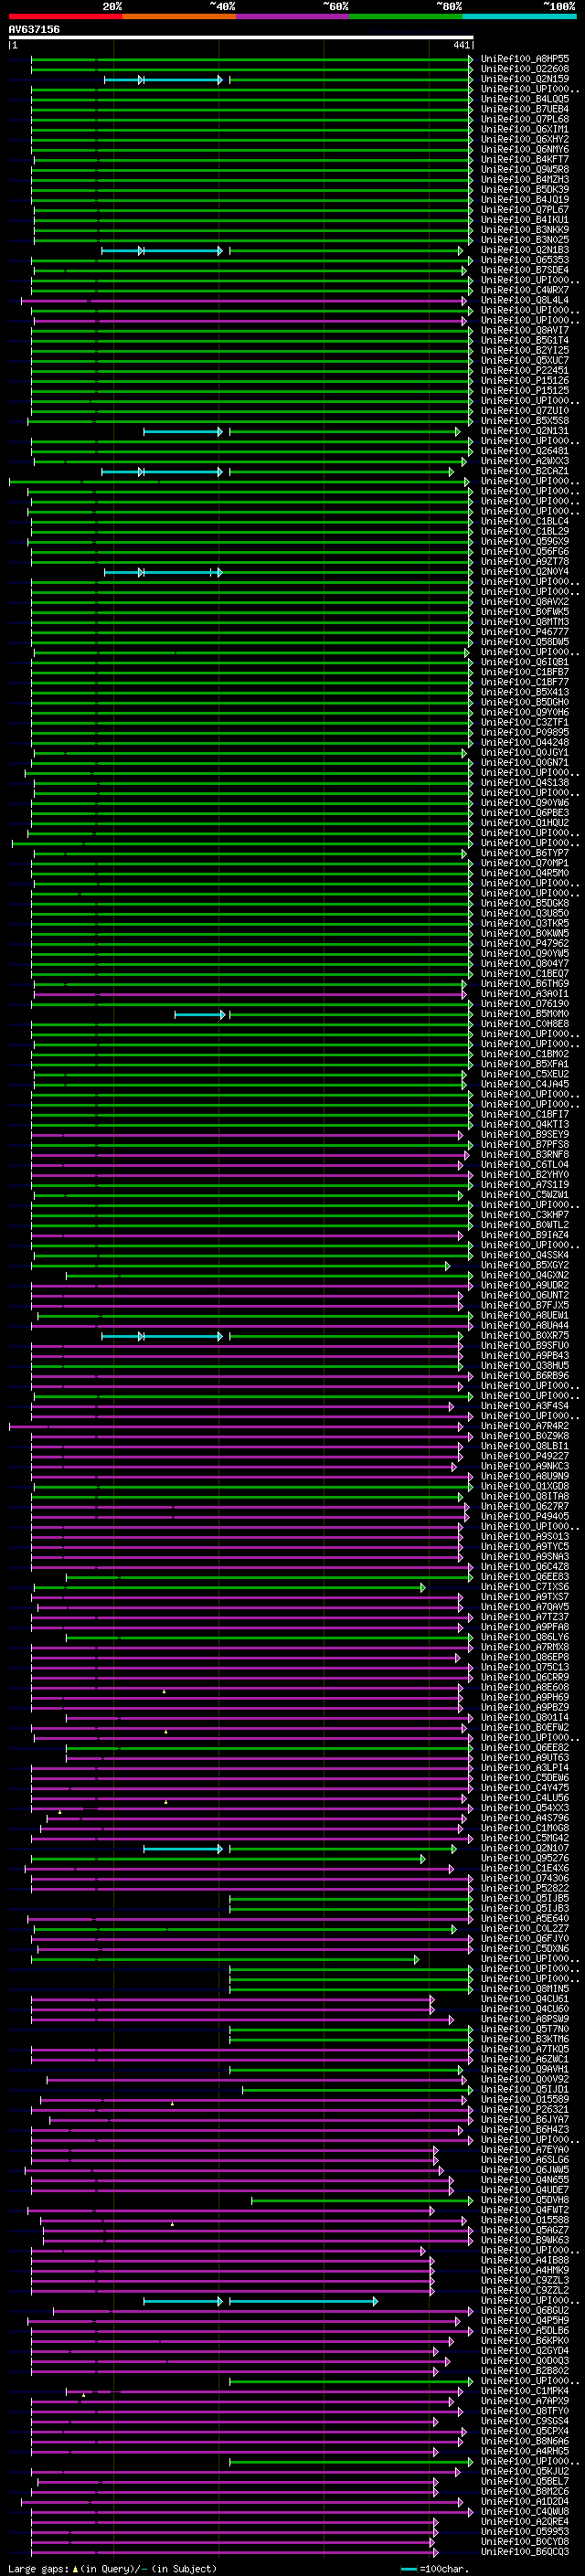Click the white query sequence bar
Viewport: 585px width, 2576px height.
pyautogui.click(x=241, y=38)
